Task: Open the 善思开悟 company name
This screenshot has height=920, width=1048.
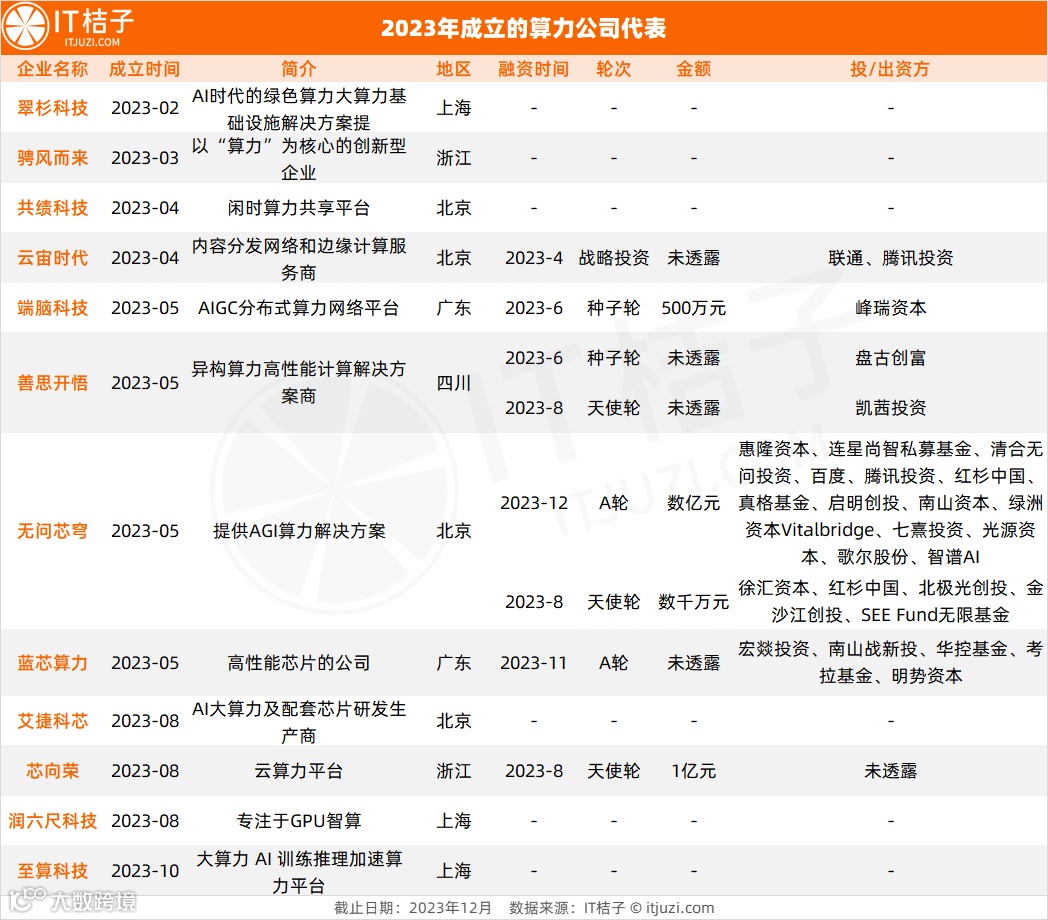Action: point(52,382)
